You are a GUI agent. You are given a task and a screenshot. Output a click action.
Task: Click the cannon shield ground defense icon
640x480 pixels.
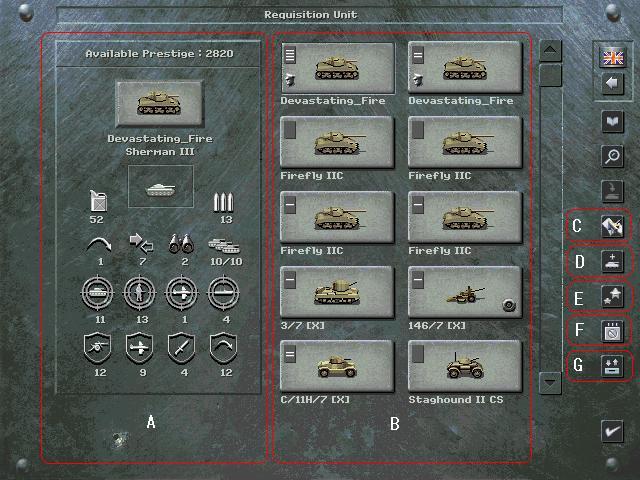click(x=97, y=348)
